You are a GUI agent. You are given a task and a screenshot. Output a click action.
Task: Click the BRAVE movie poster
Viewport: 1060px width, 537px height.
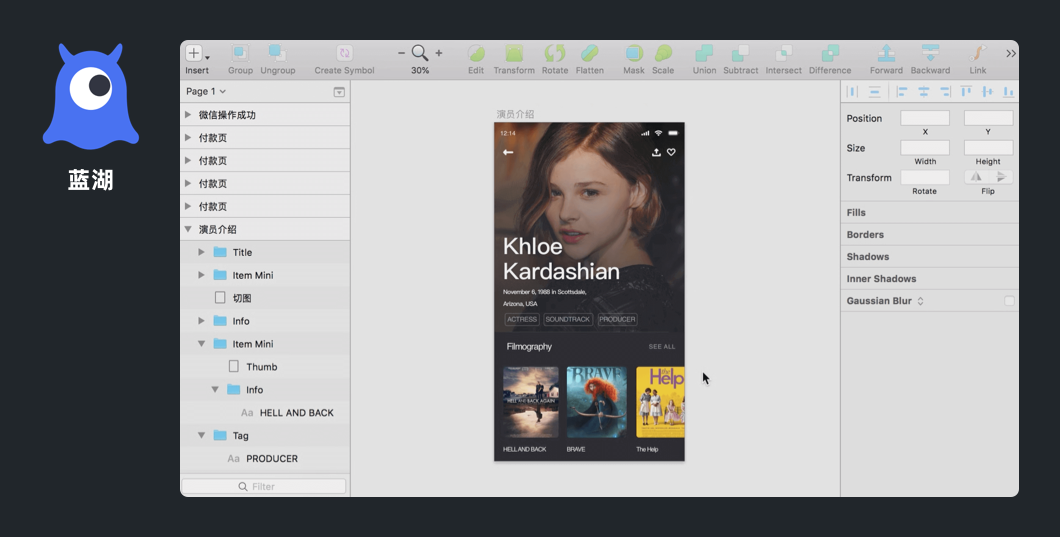596,402
